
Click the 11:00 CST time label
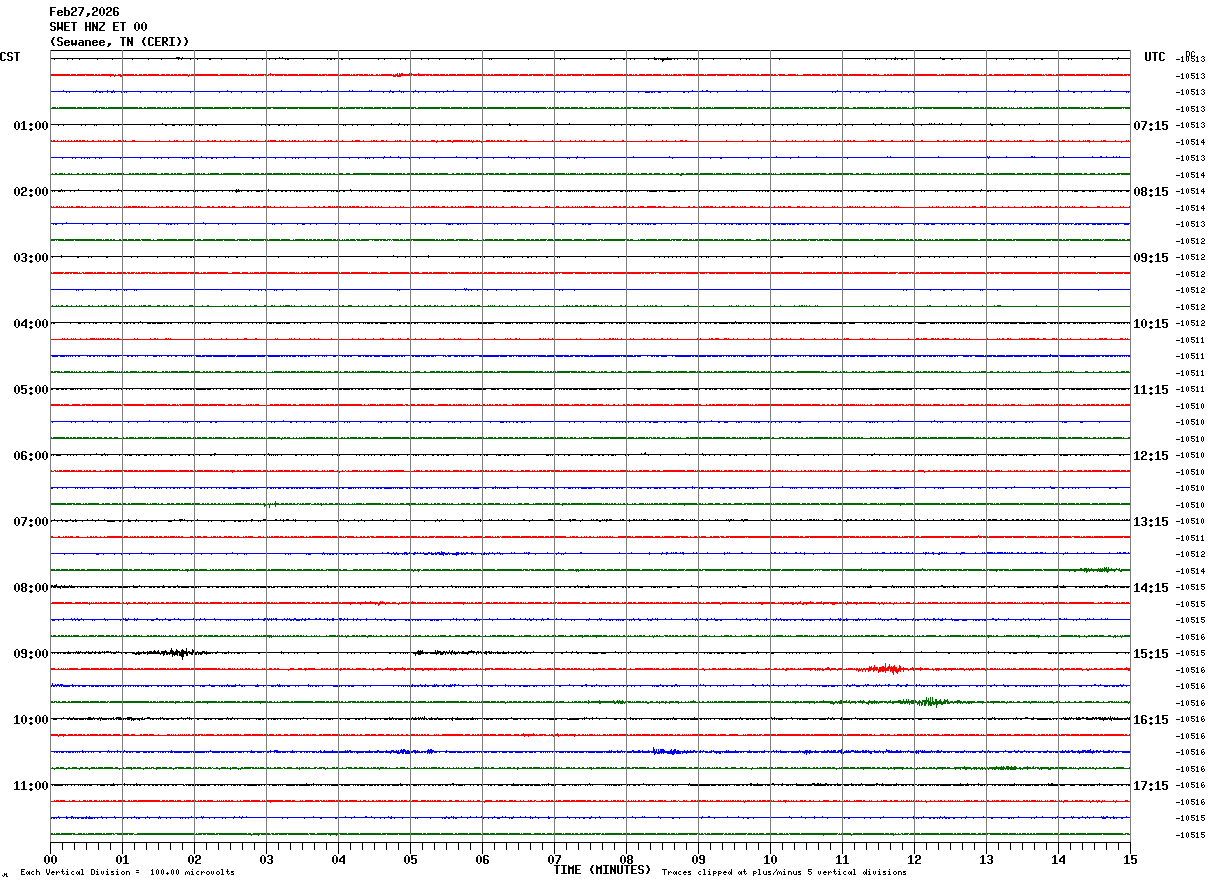coord(30,786)
